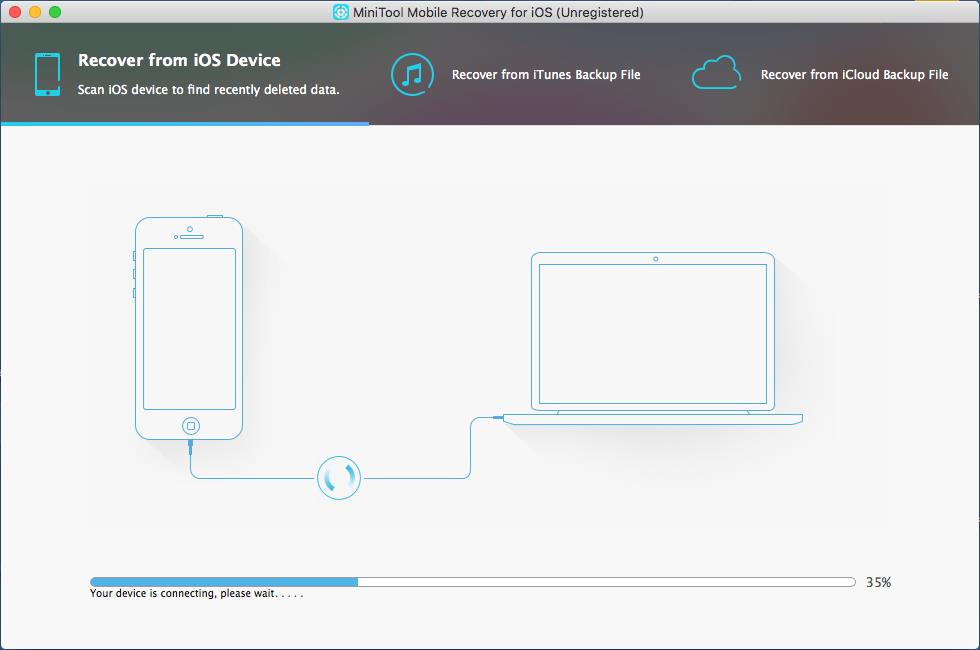Viewport: 980px width, 650px height.
Task: Click the 35% progress value
Action: click(x=878, y=582)
